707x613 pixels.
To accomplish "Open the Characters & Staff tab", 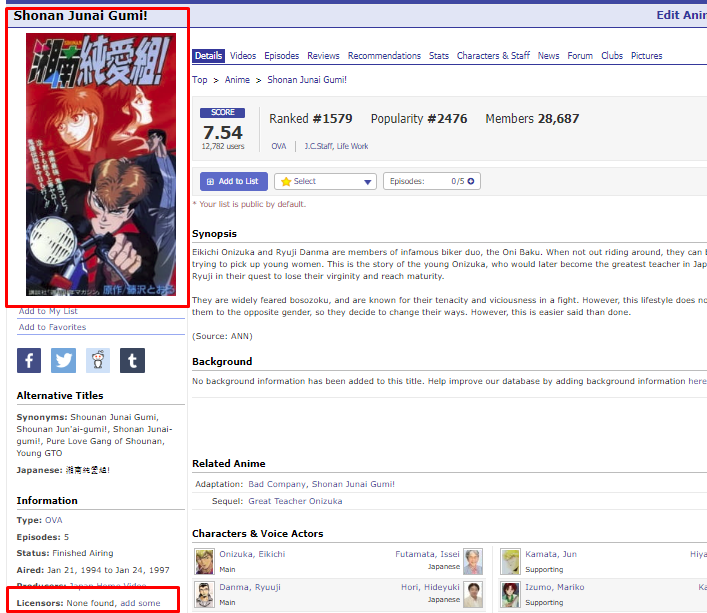I will (493, 56).
